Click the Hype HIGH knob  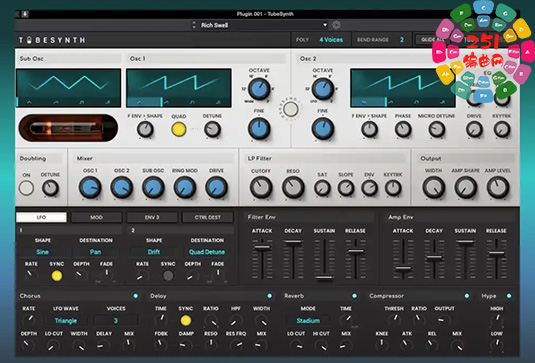497,320
